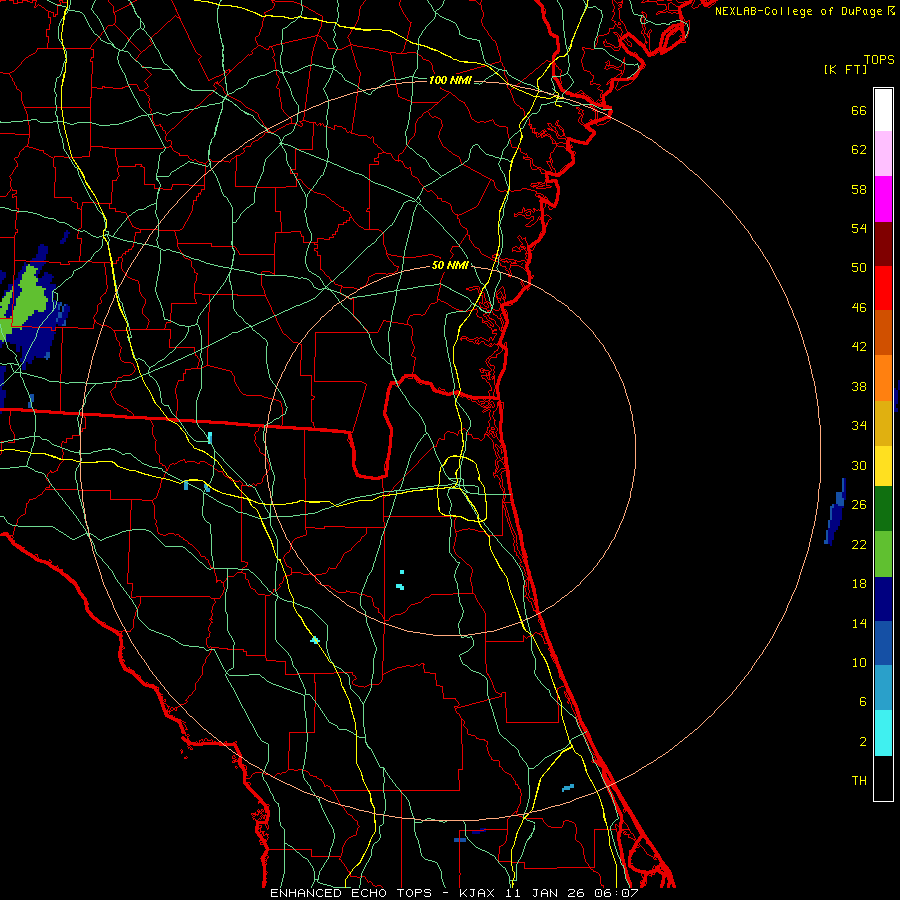The image size is (900, 900).
Task: Click the bright red 50K ft legend swatch
Action: pos(883,288)
